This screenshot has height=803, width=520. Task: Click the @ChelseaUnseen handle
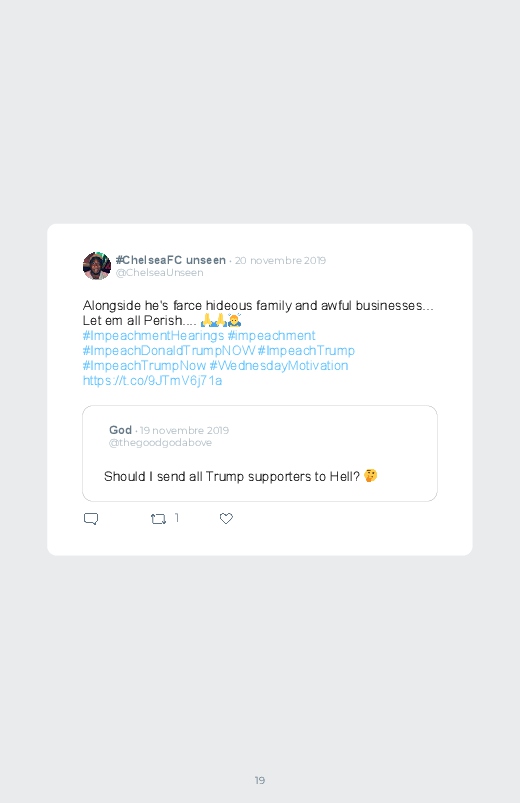click(x=159, y=272)
